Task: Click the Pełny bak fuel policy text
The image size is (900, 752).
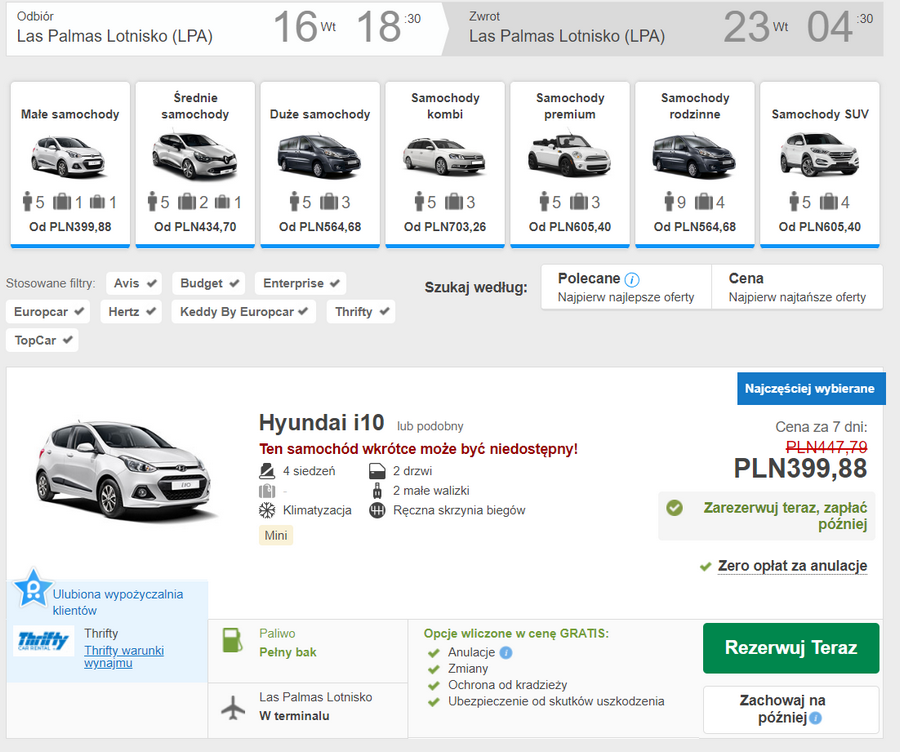Action: pyautogui.click(x=288, y=653)
